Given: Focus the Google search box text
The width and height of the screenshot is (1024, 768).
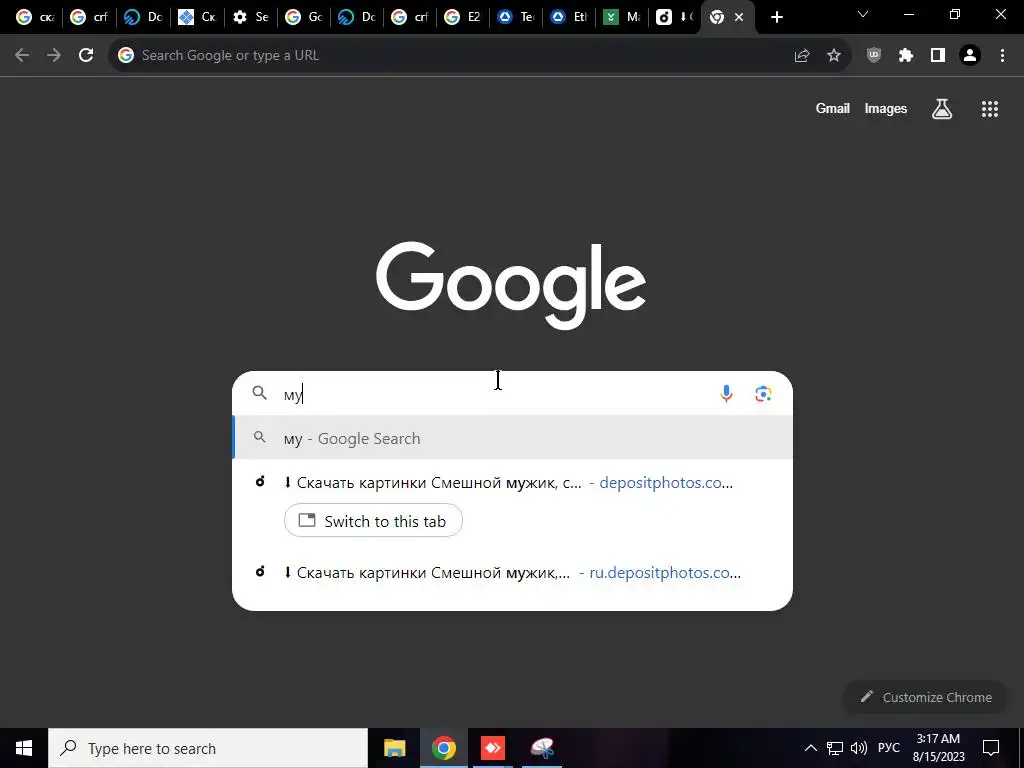Looking at the screenshot, I should 496,394.
